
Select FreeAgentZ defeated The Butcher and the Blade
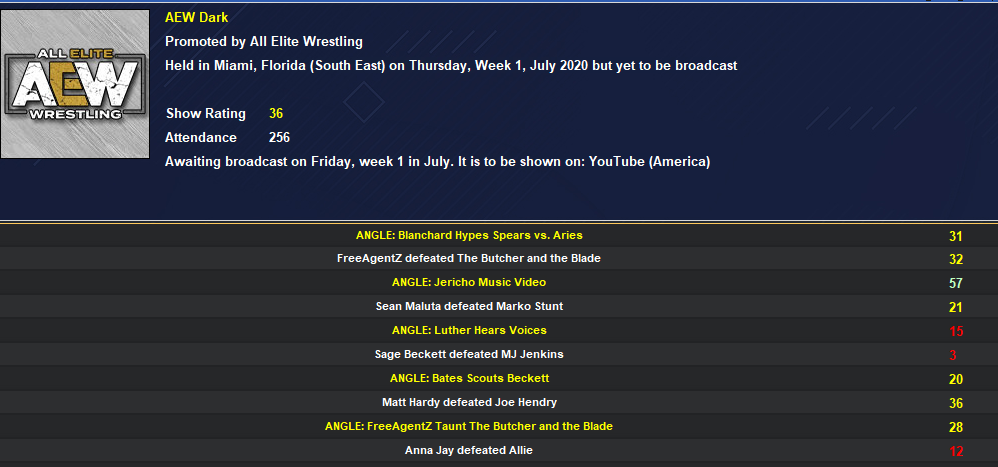coord(469,259)
